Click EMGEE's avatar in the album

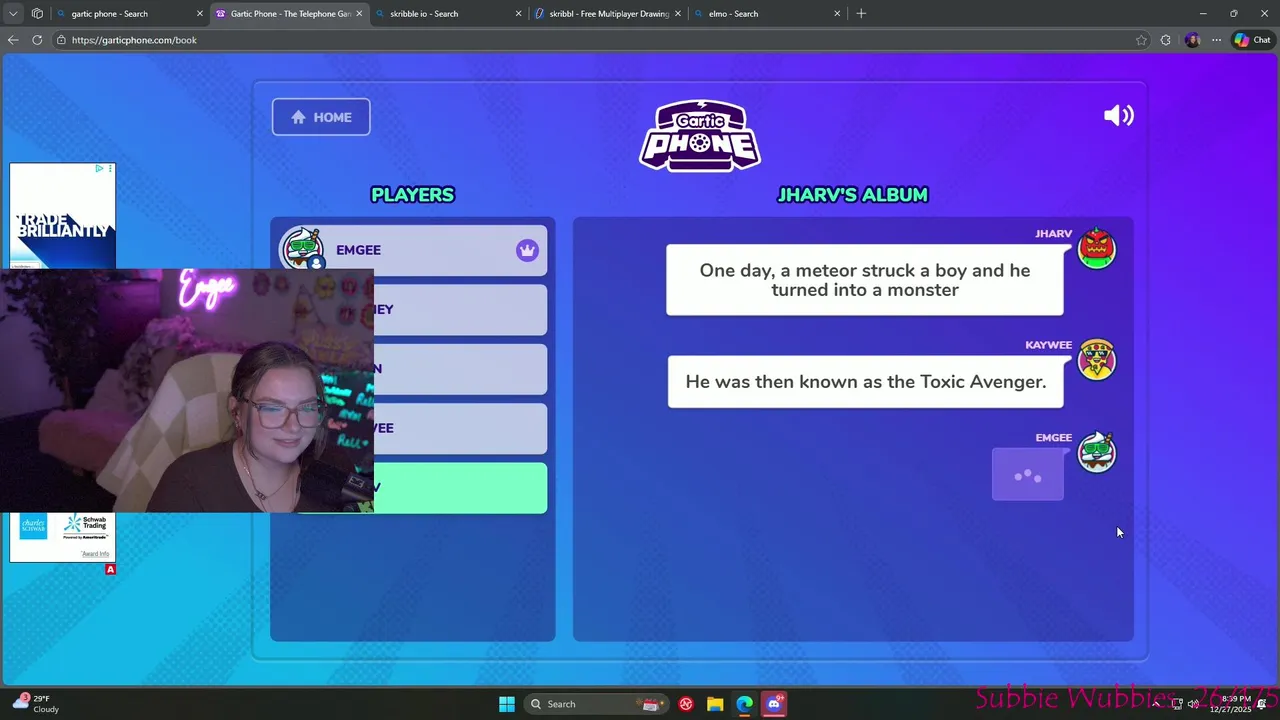1097,453
